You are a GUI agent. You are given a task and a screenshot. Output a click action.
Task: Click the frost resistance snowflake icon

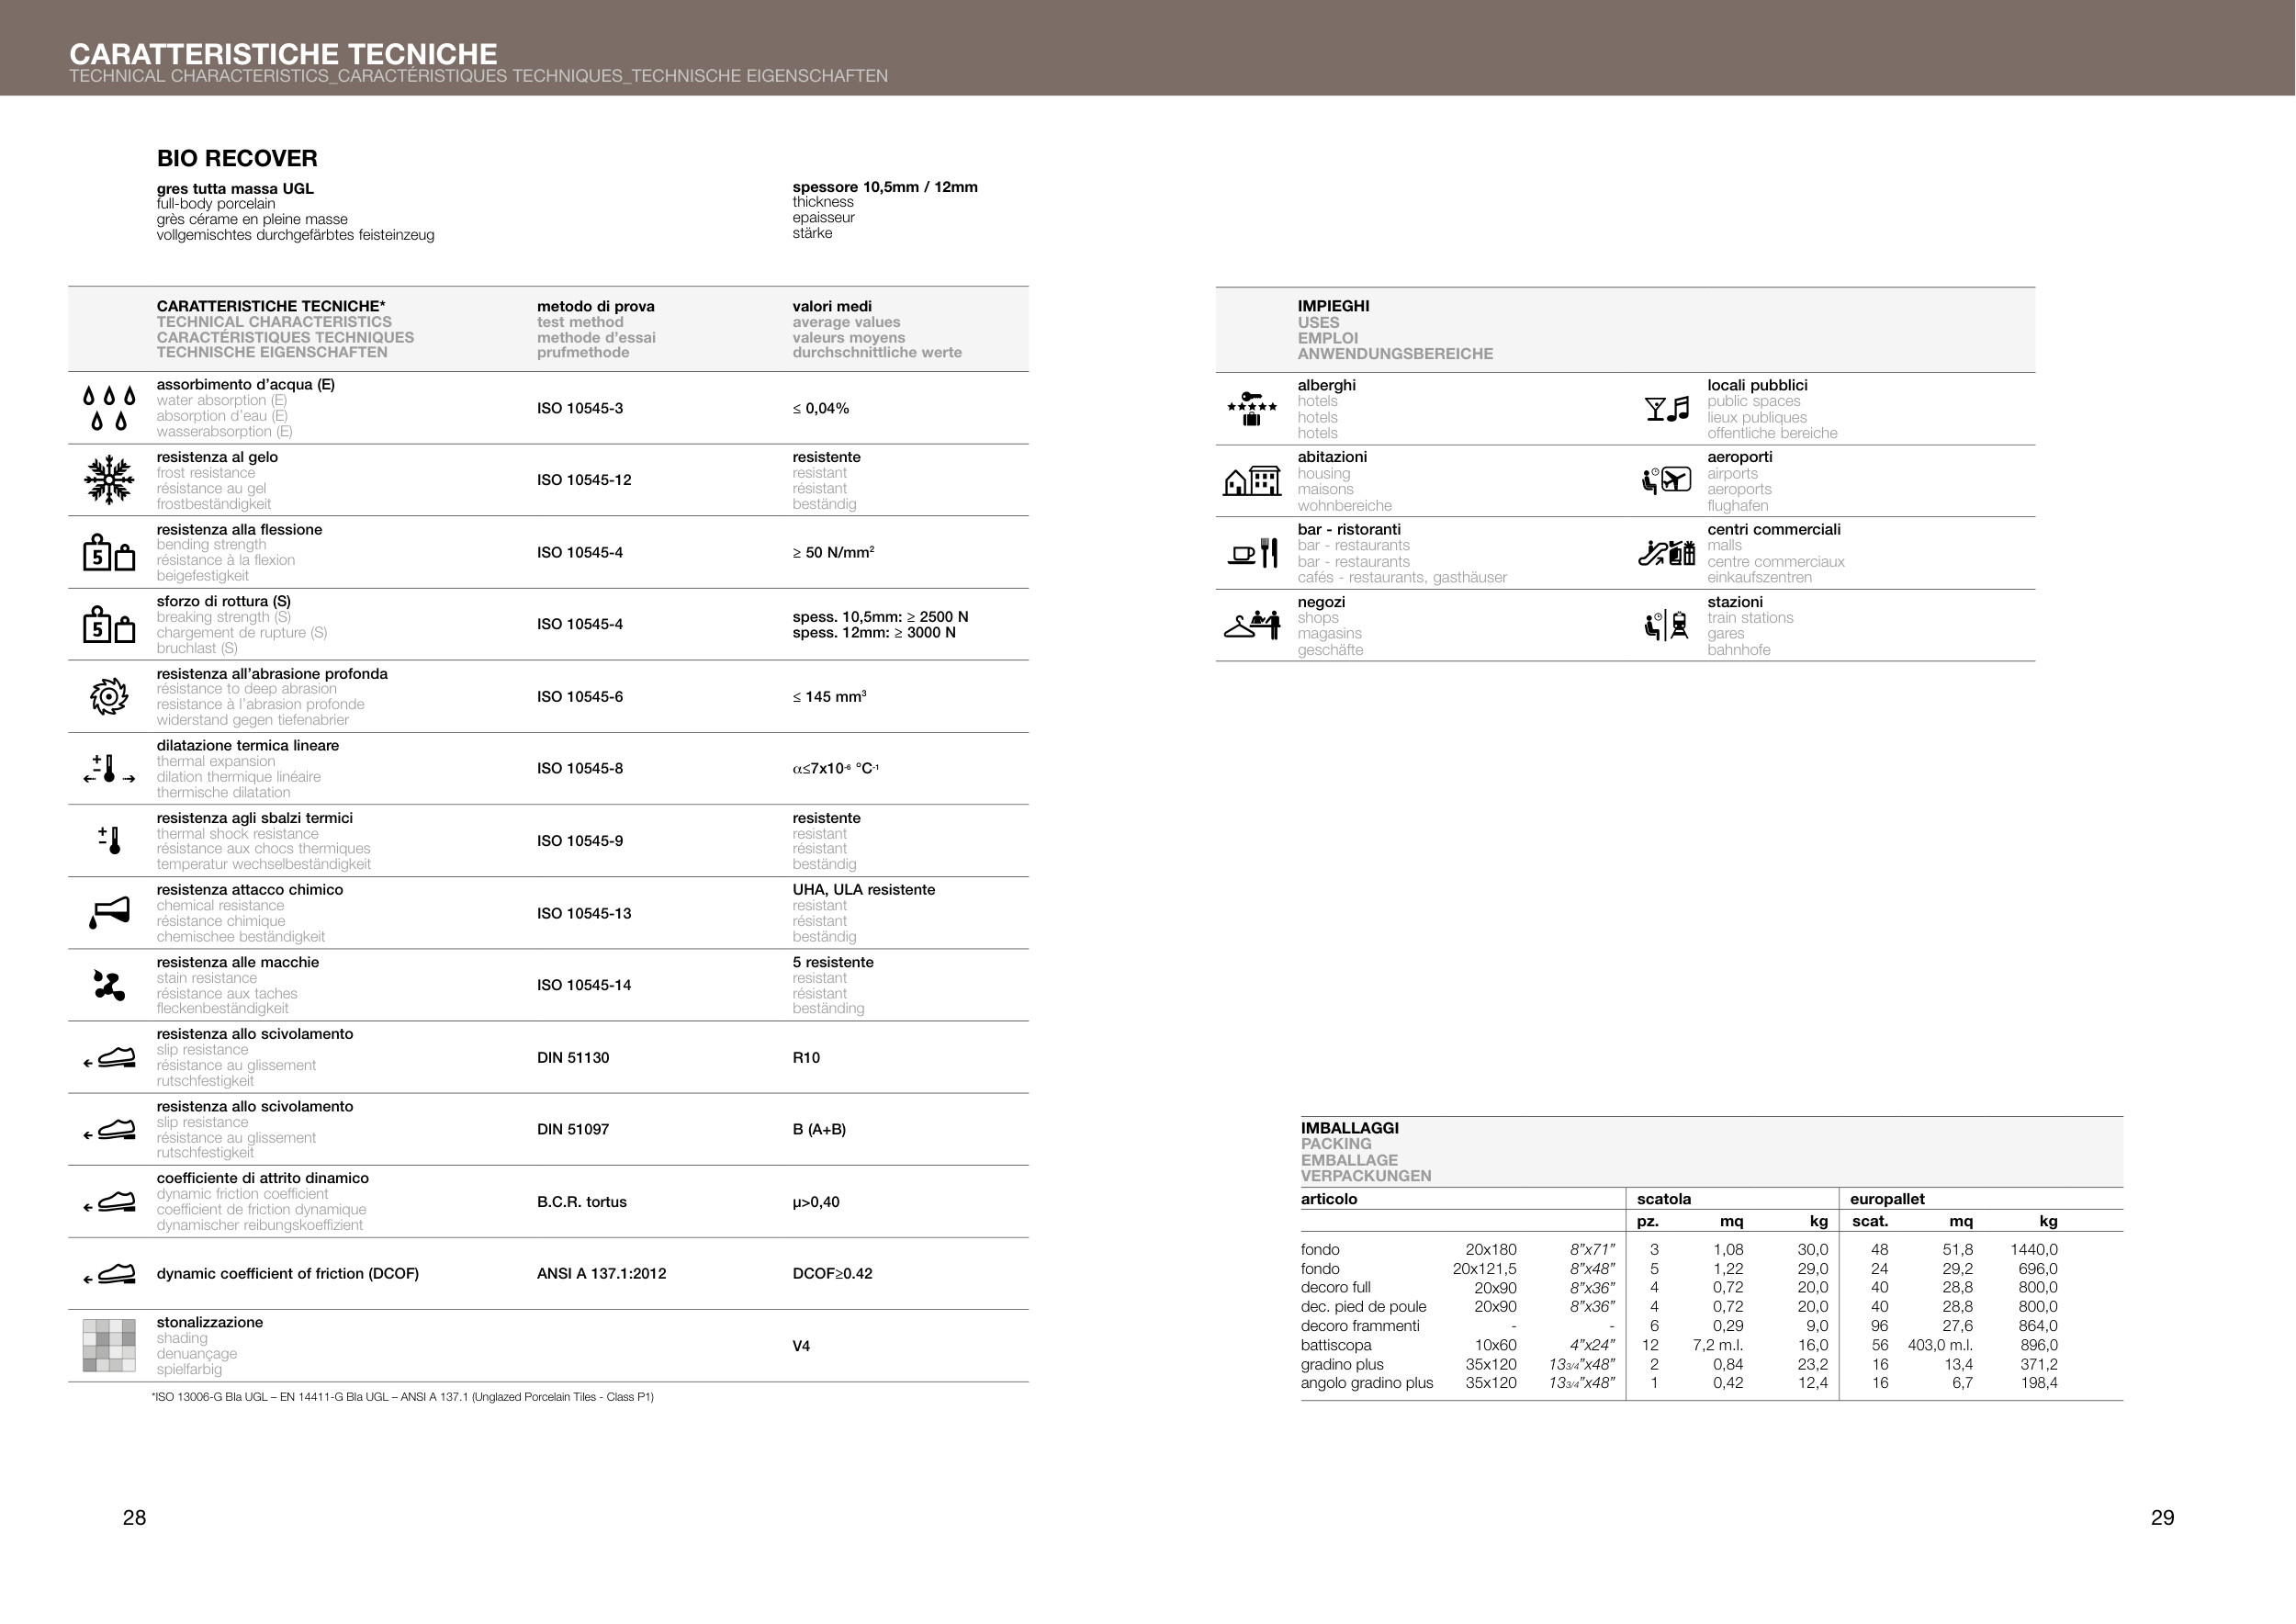(108, 480)
